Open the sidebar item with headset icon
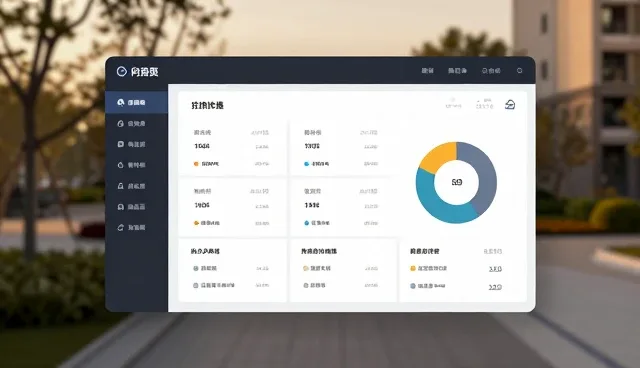 (x=131, y=207)
